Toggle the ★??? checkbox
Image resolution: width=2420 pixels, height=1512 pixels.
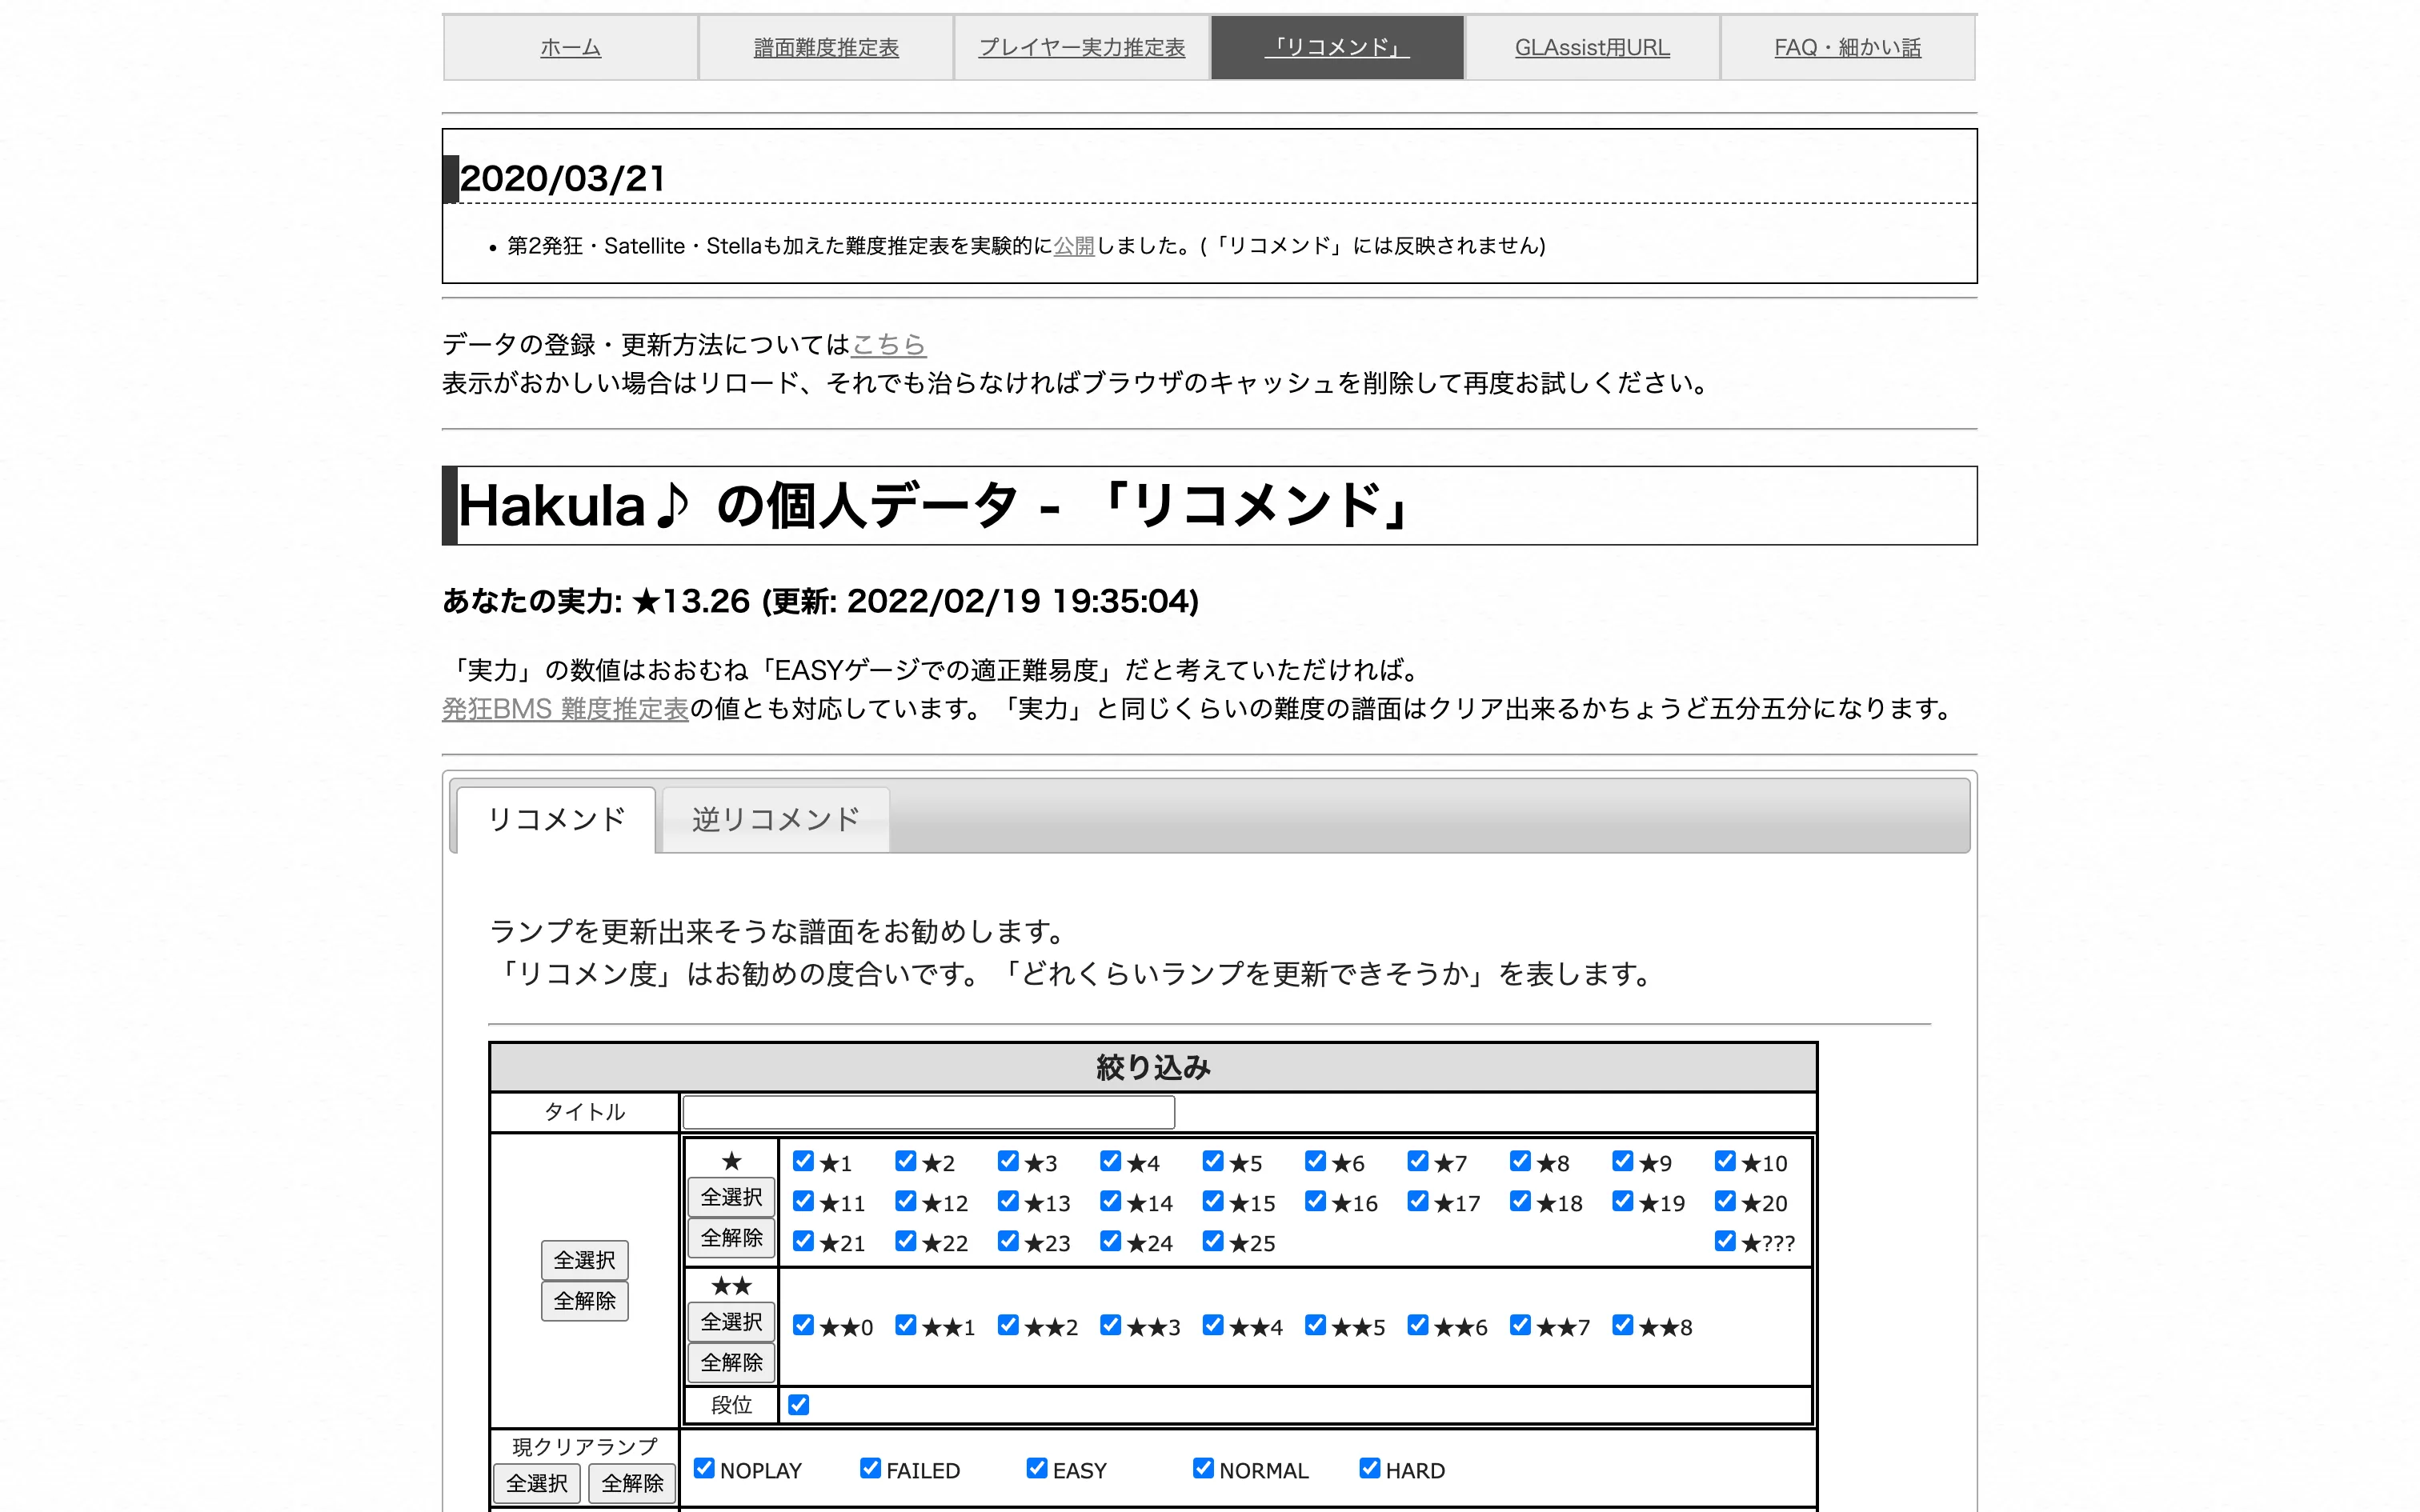pos(1725,1241)
